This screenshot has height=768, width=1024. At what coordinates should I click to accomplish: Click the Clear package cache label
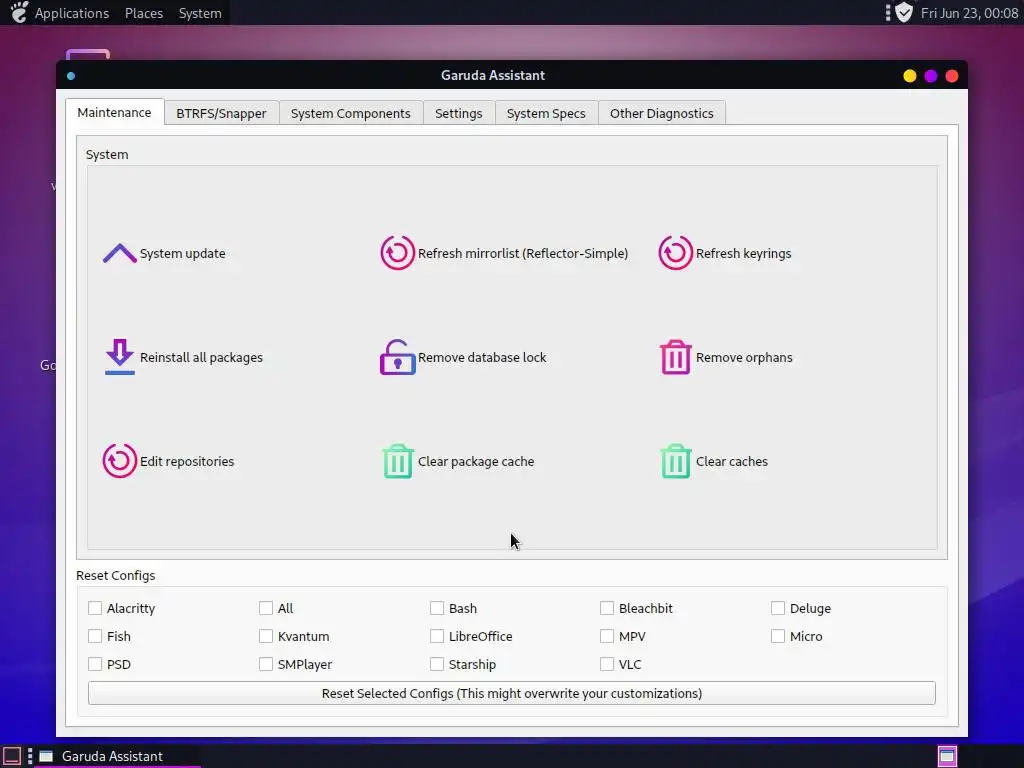click(x=475, y=461)
